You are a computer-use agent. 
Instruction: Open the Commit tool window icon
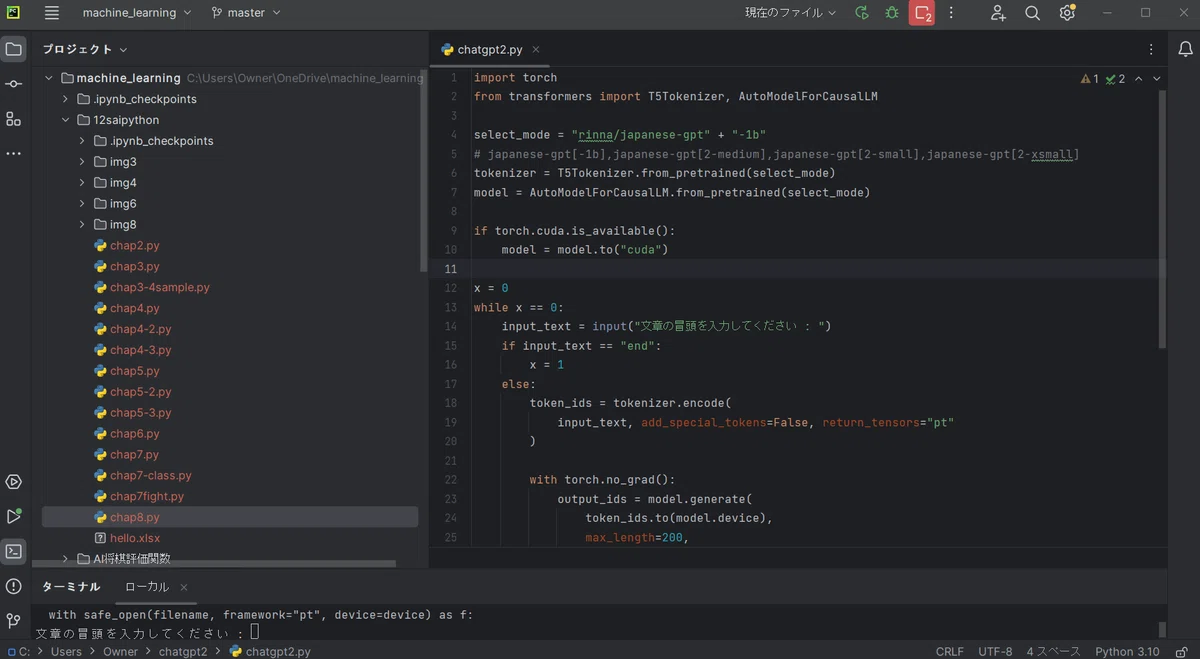13,84
